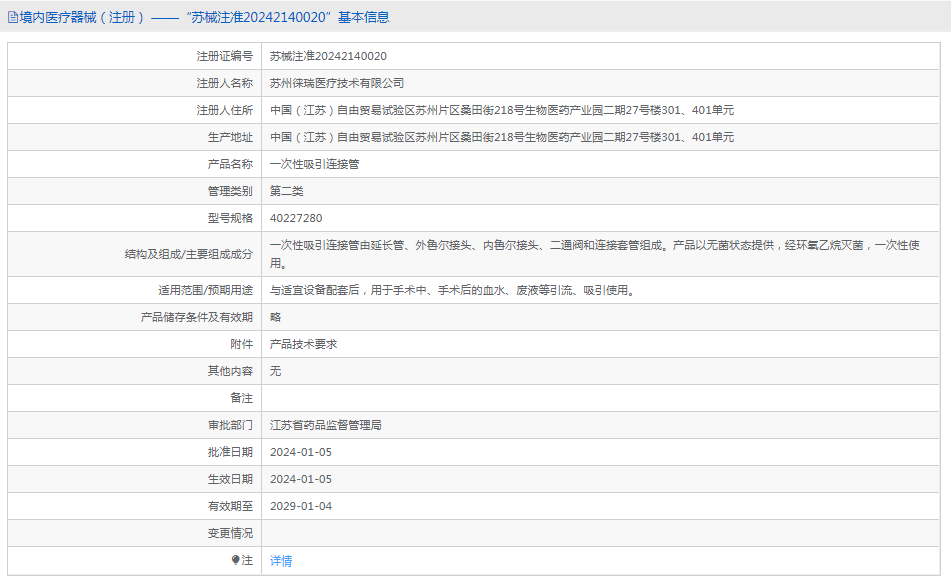
Task: Click the 管理类别 label
Action: coord(230,191)
